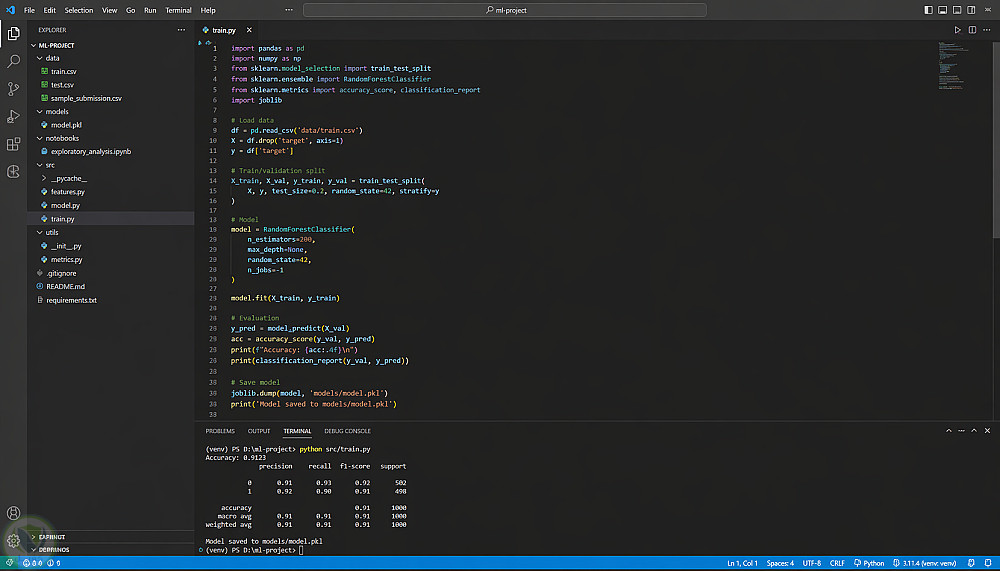Open the Extensions view
This screenshot has height=571, width=1000.
coord(13,144)
